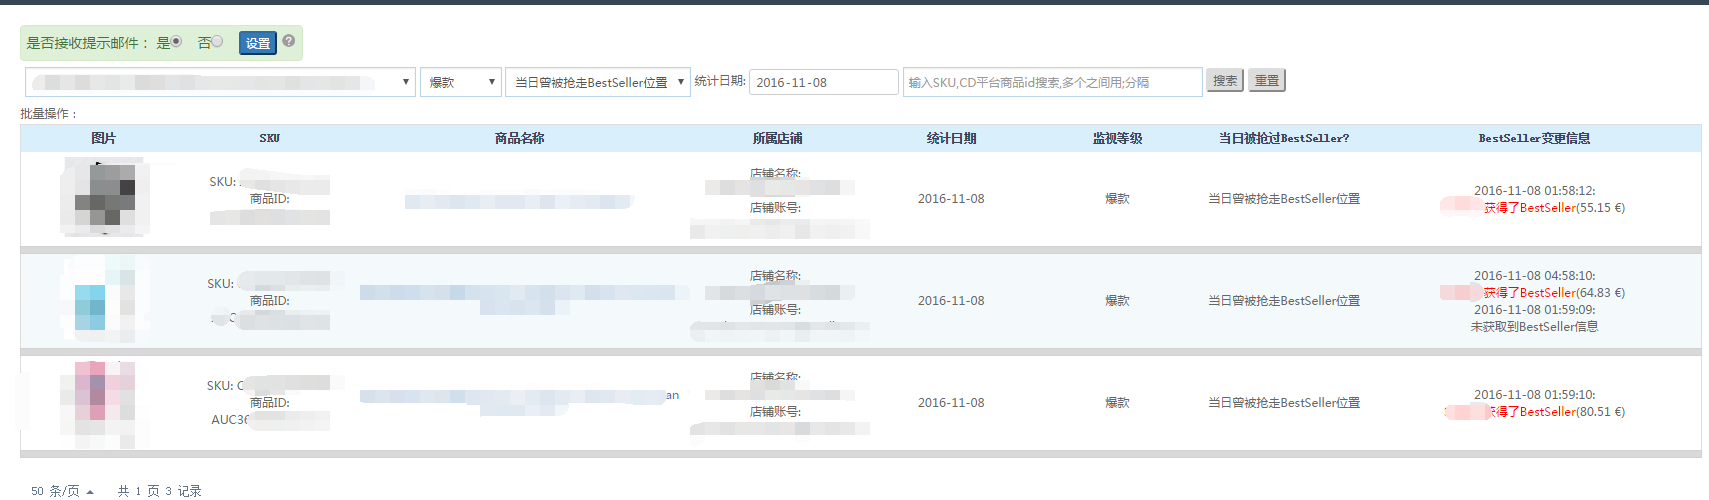Select the 否 radio for email notifications

[217, 42]
